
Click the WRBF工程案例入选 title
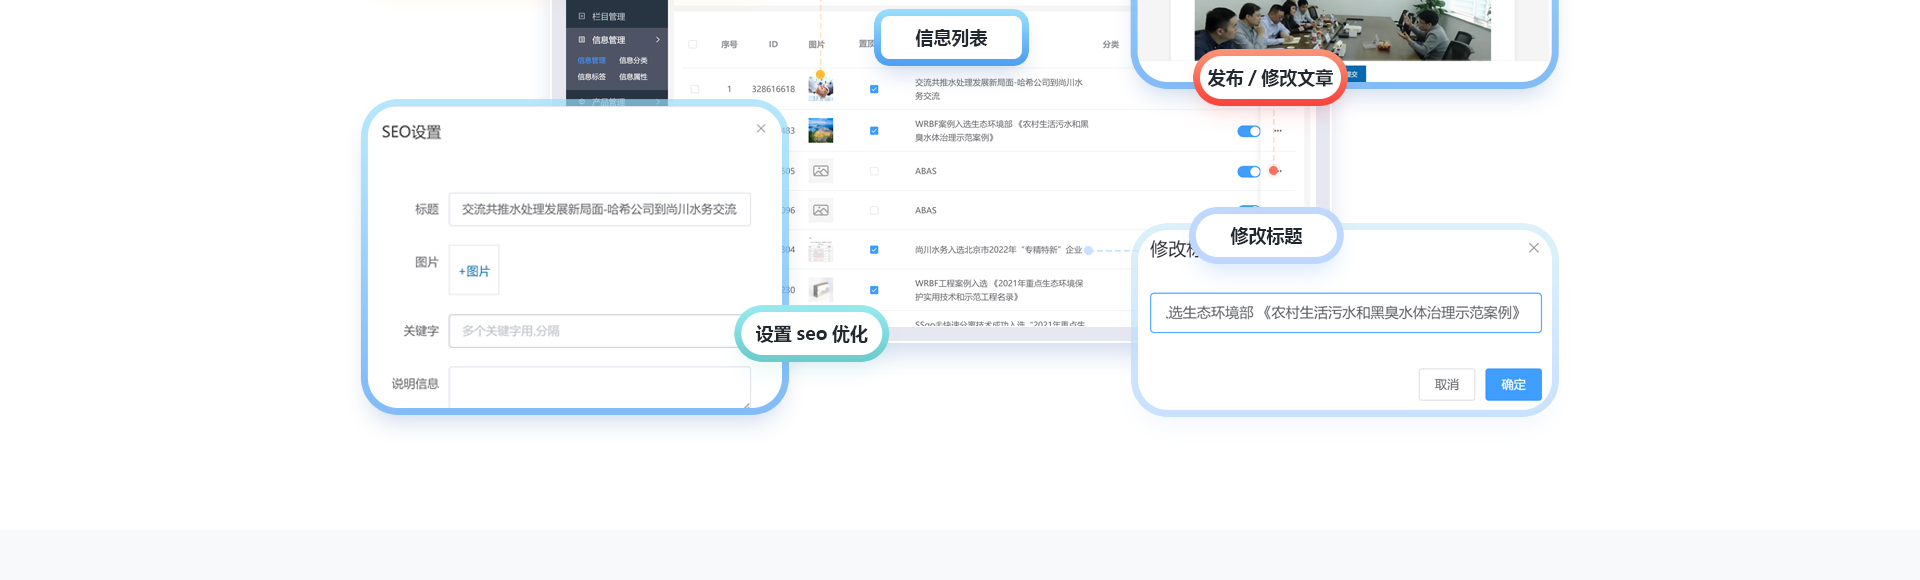point(999,290)
